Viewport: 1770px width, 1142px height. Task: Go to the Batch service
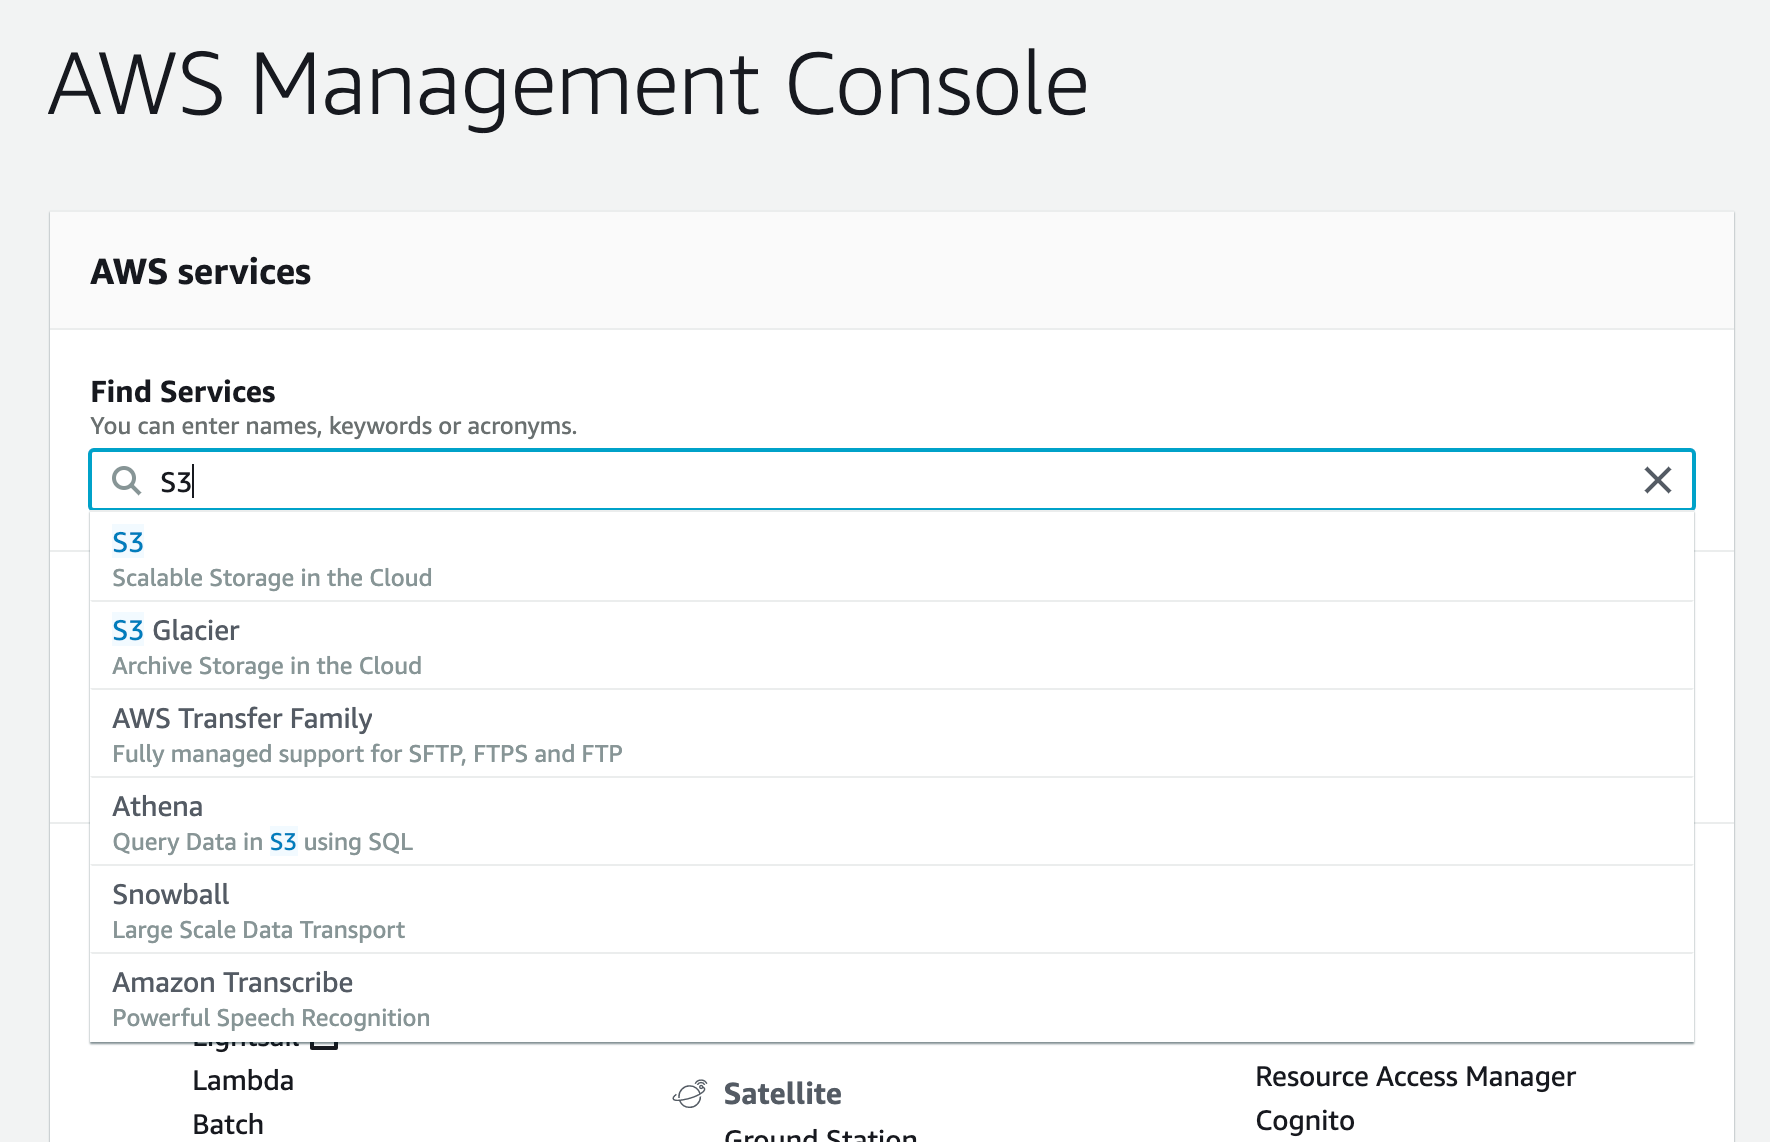click(x=228, y=1125)
